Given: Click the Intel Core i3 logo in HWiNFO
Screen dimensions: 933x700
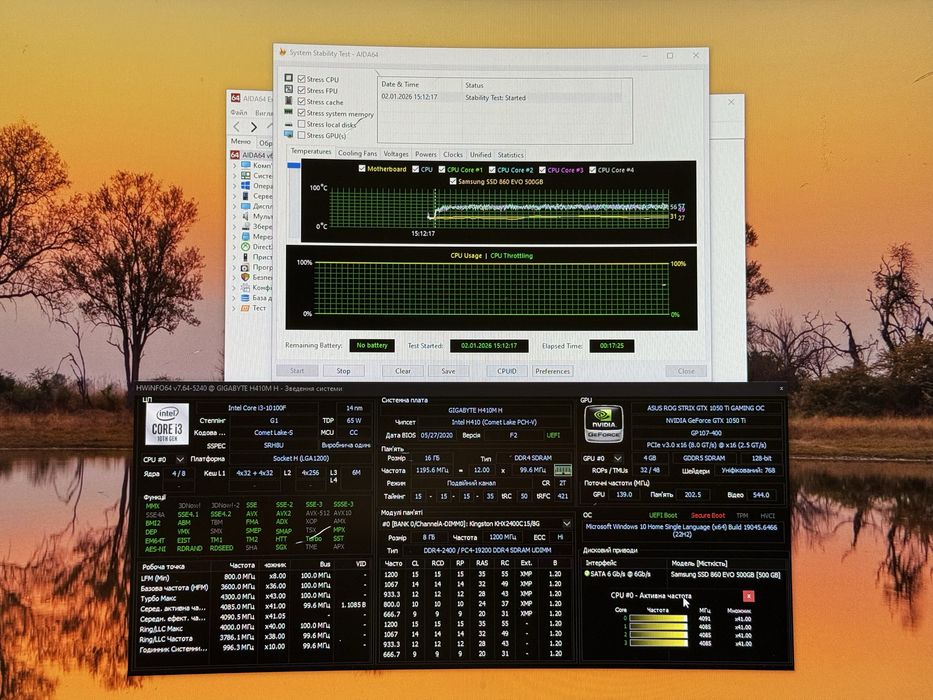Looking at the screenshot, I should [167, 424].
